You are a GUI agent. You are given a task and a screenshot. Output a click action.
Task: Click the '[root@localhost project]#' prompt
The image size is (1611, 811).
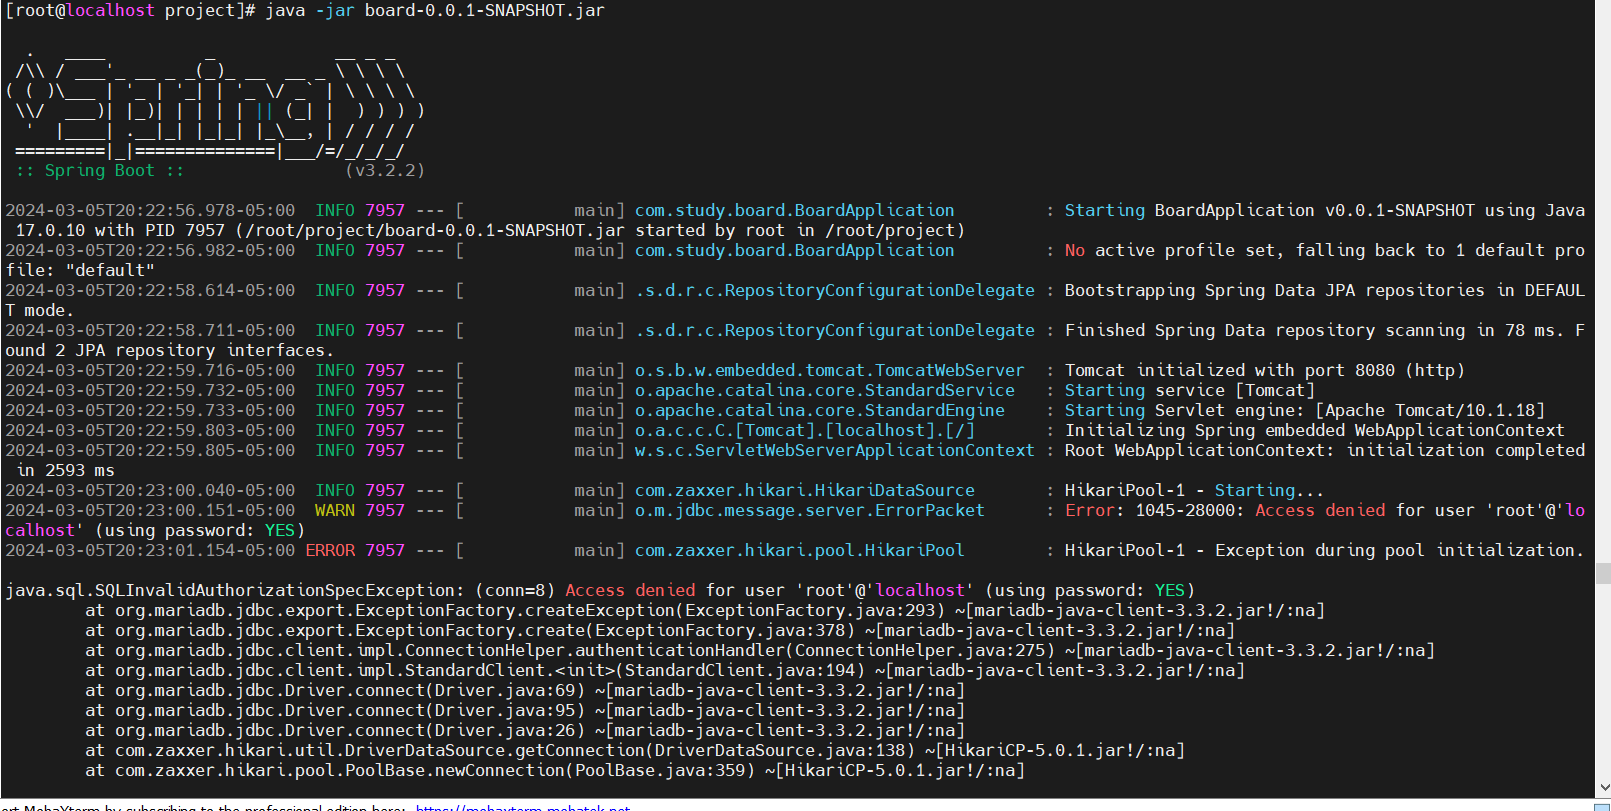pos(130,11)
